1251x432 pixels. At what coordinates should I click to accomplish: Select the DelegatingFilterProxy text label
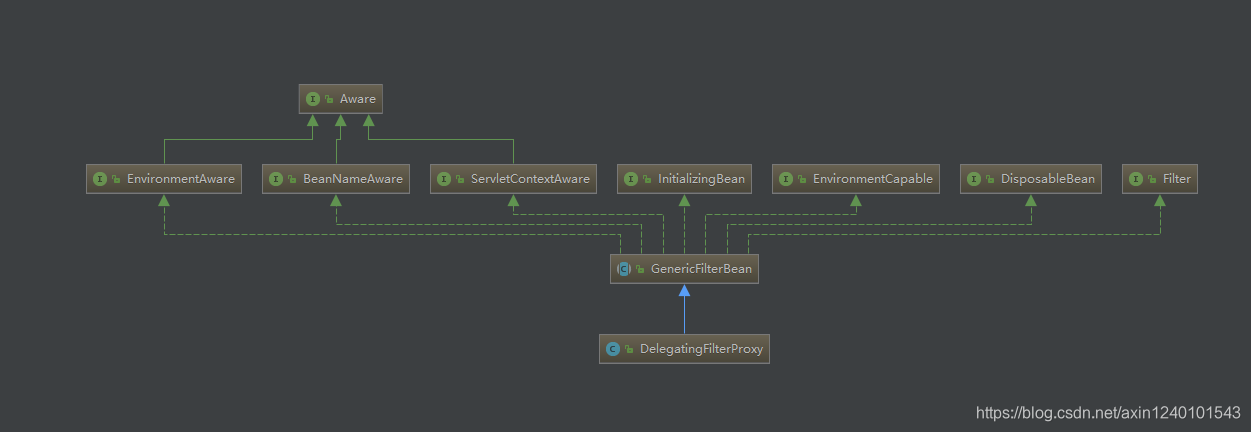[701, 350]
